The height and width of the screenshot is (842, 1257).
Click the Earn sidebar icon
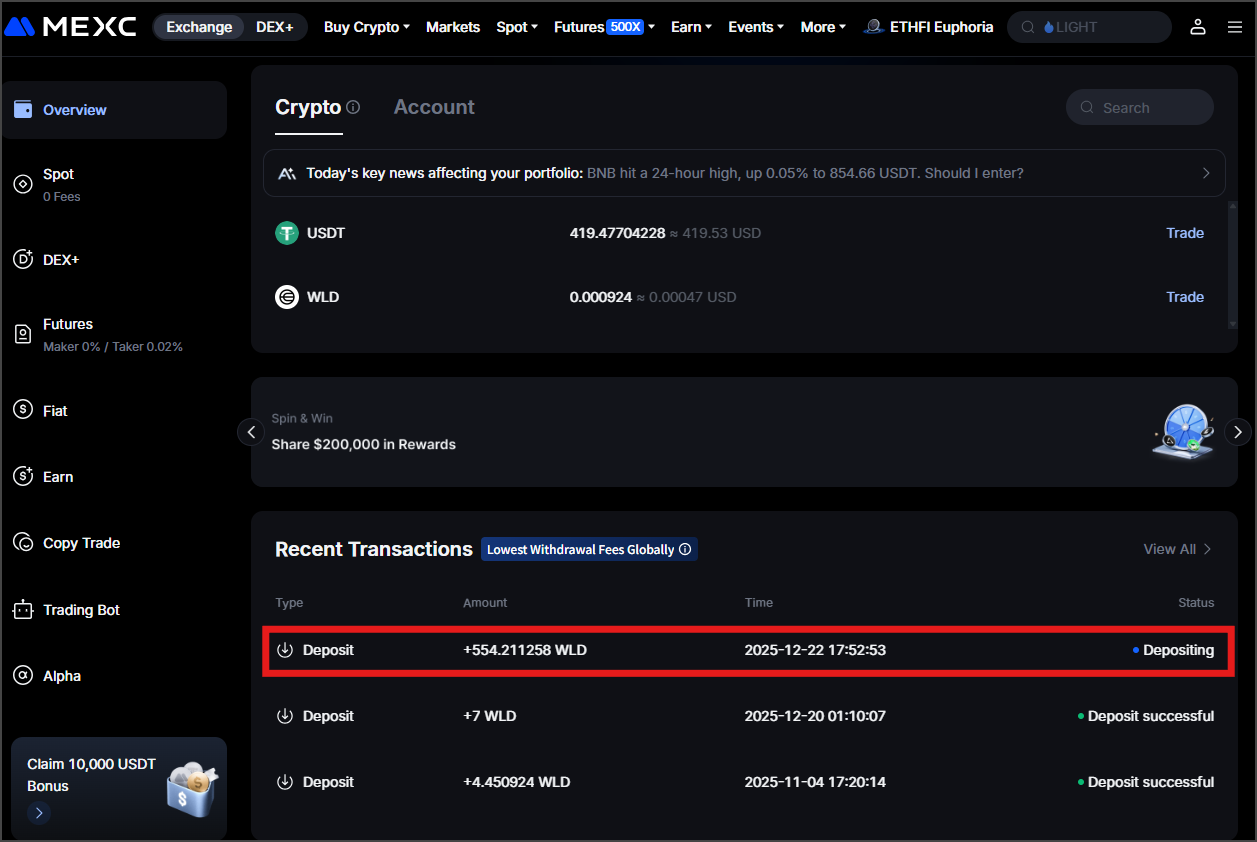[x=23, y=476]
